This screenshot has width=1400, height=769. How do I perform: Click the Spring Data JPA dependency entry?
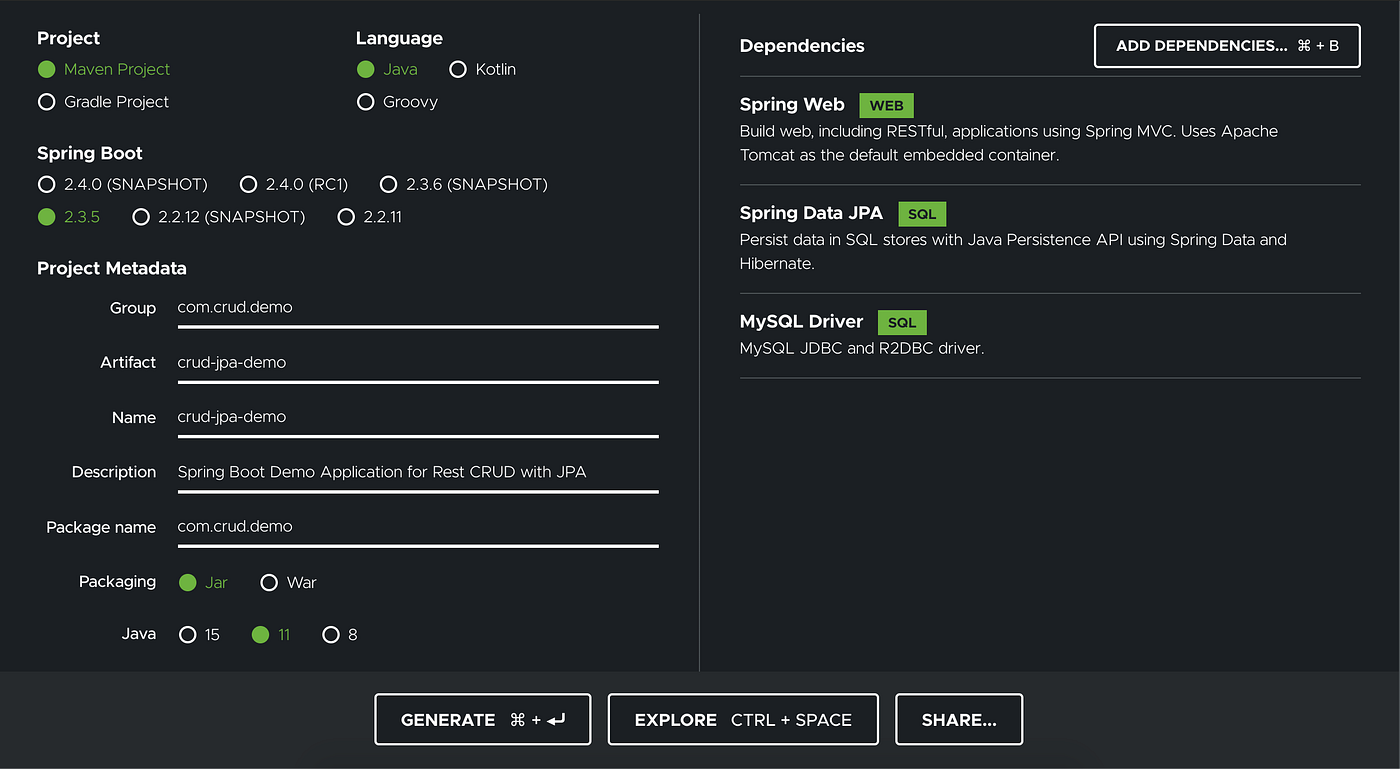tap(1050, 238)
